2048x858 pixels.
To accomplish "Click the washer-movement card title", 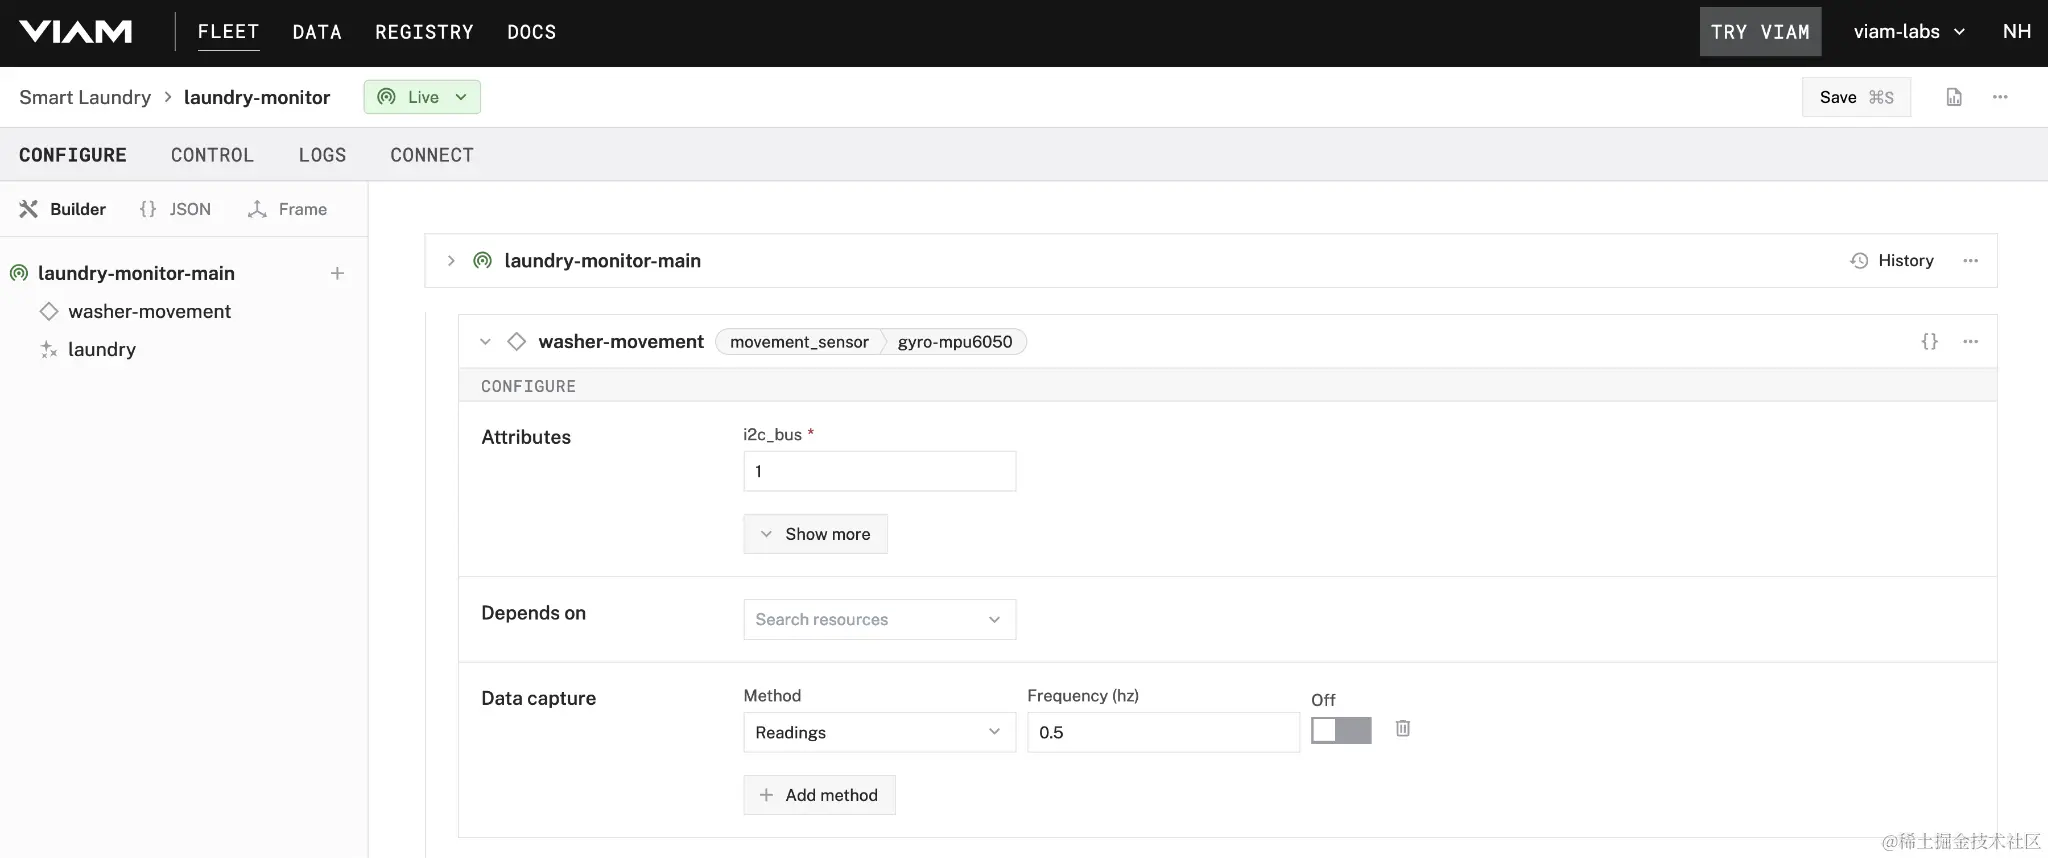I will coord(621,342).
